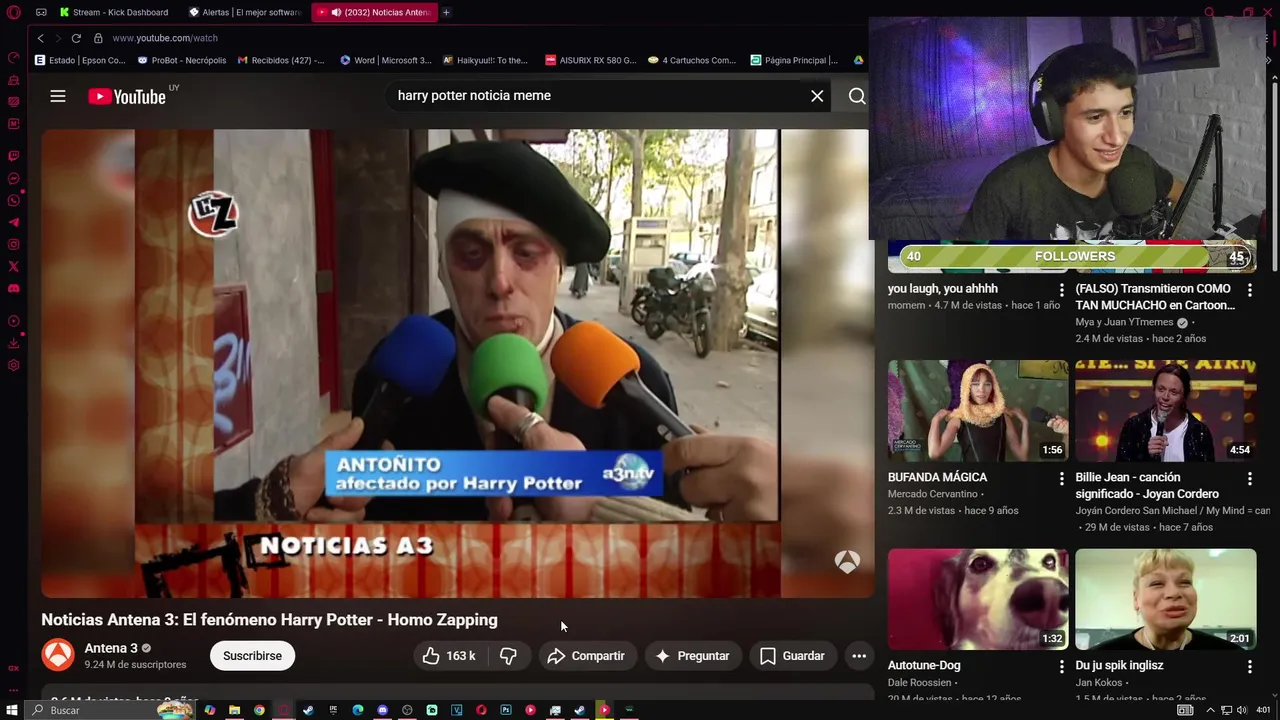Click the taskbar Buscar search box
The height and width of the screenshot is (720, 1280).
110,710
